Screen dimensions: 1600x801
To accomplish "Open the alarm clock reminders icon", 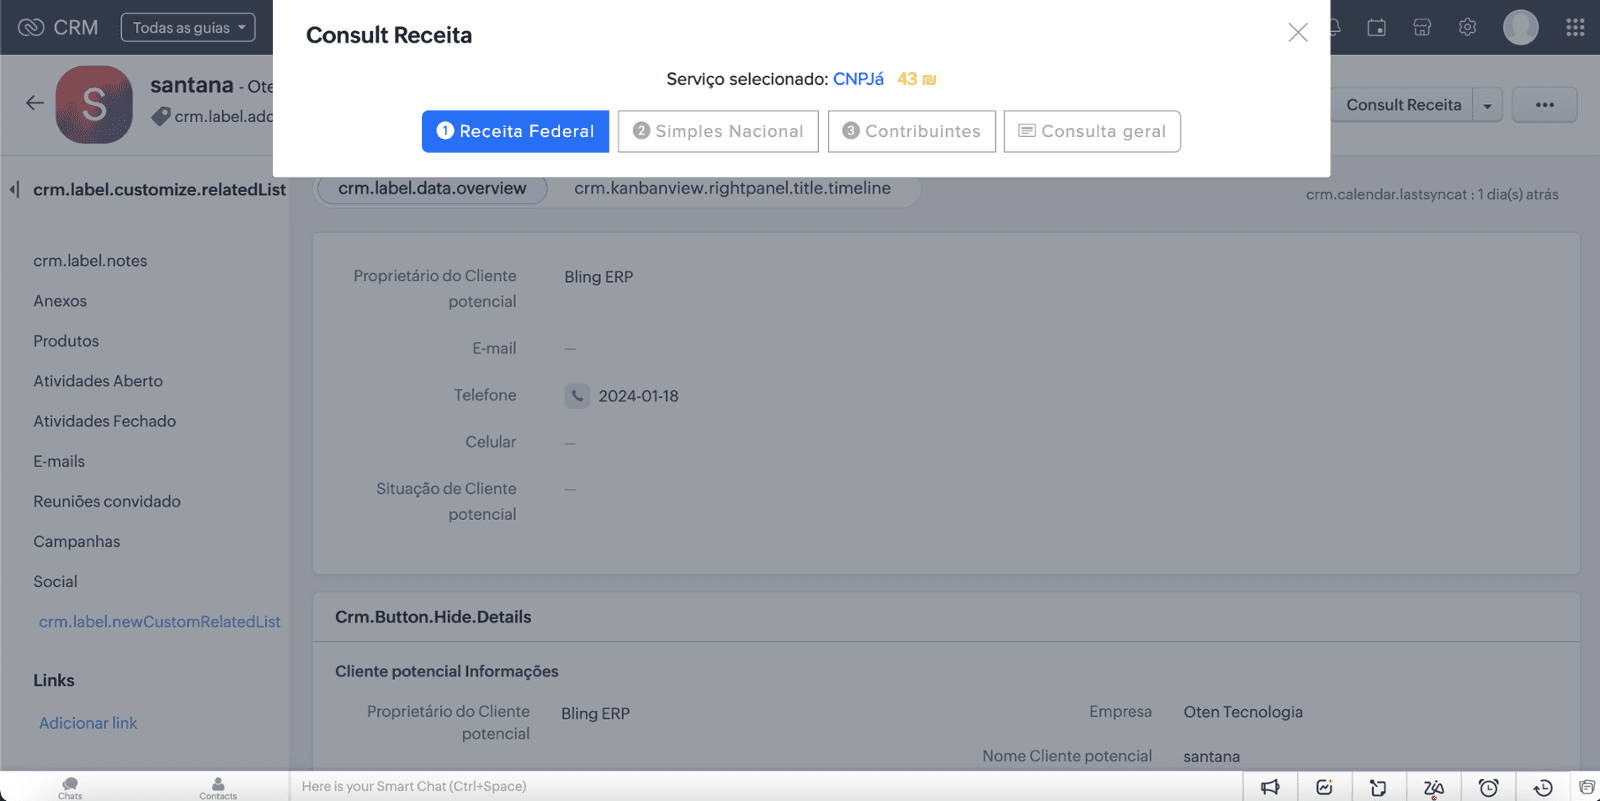I will (1488, 788).
